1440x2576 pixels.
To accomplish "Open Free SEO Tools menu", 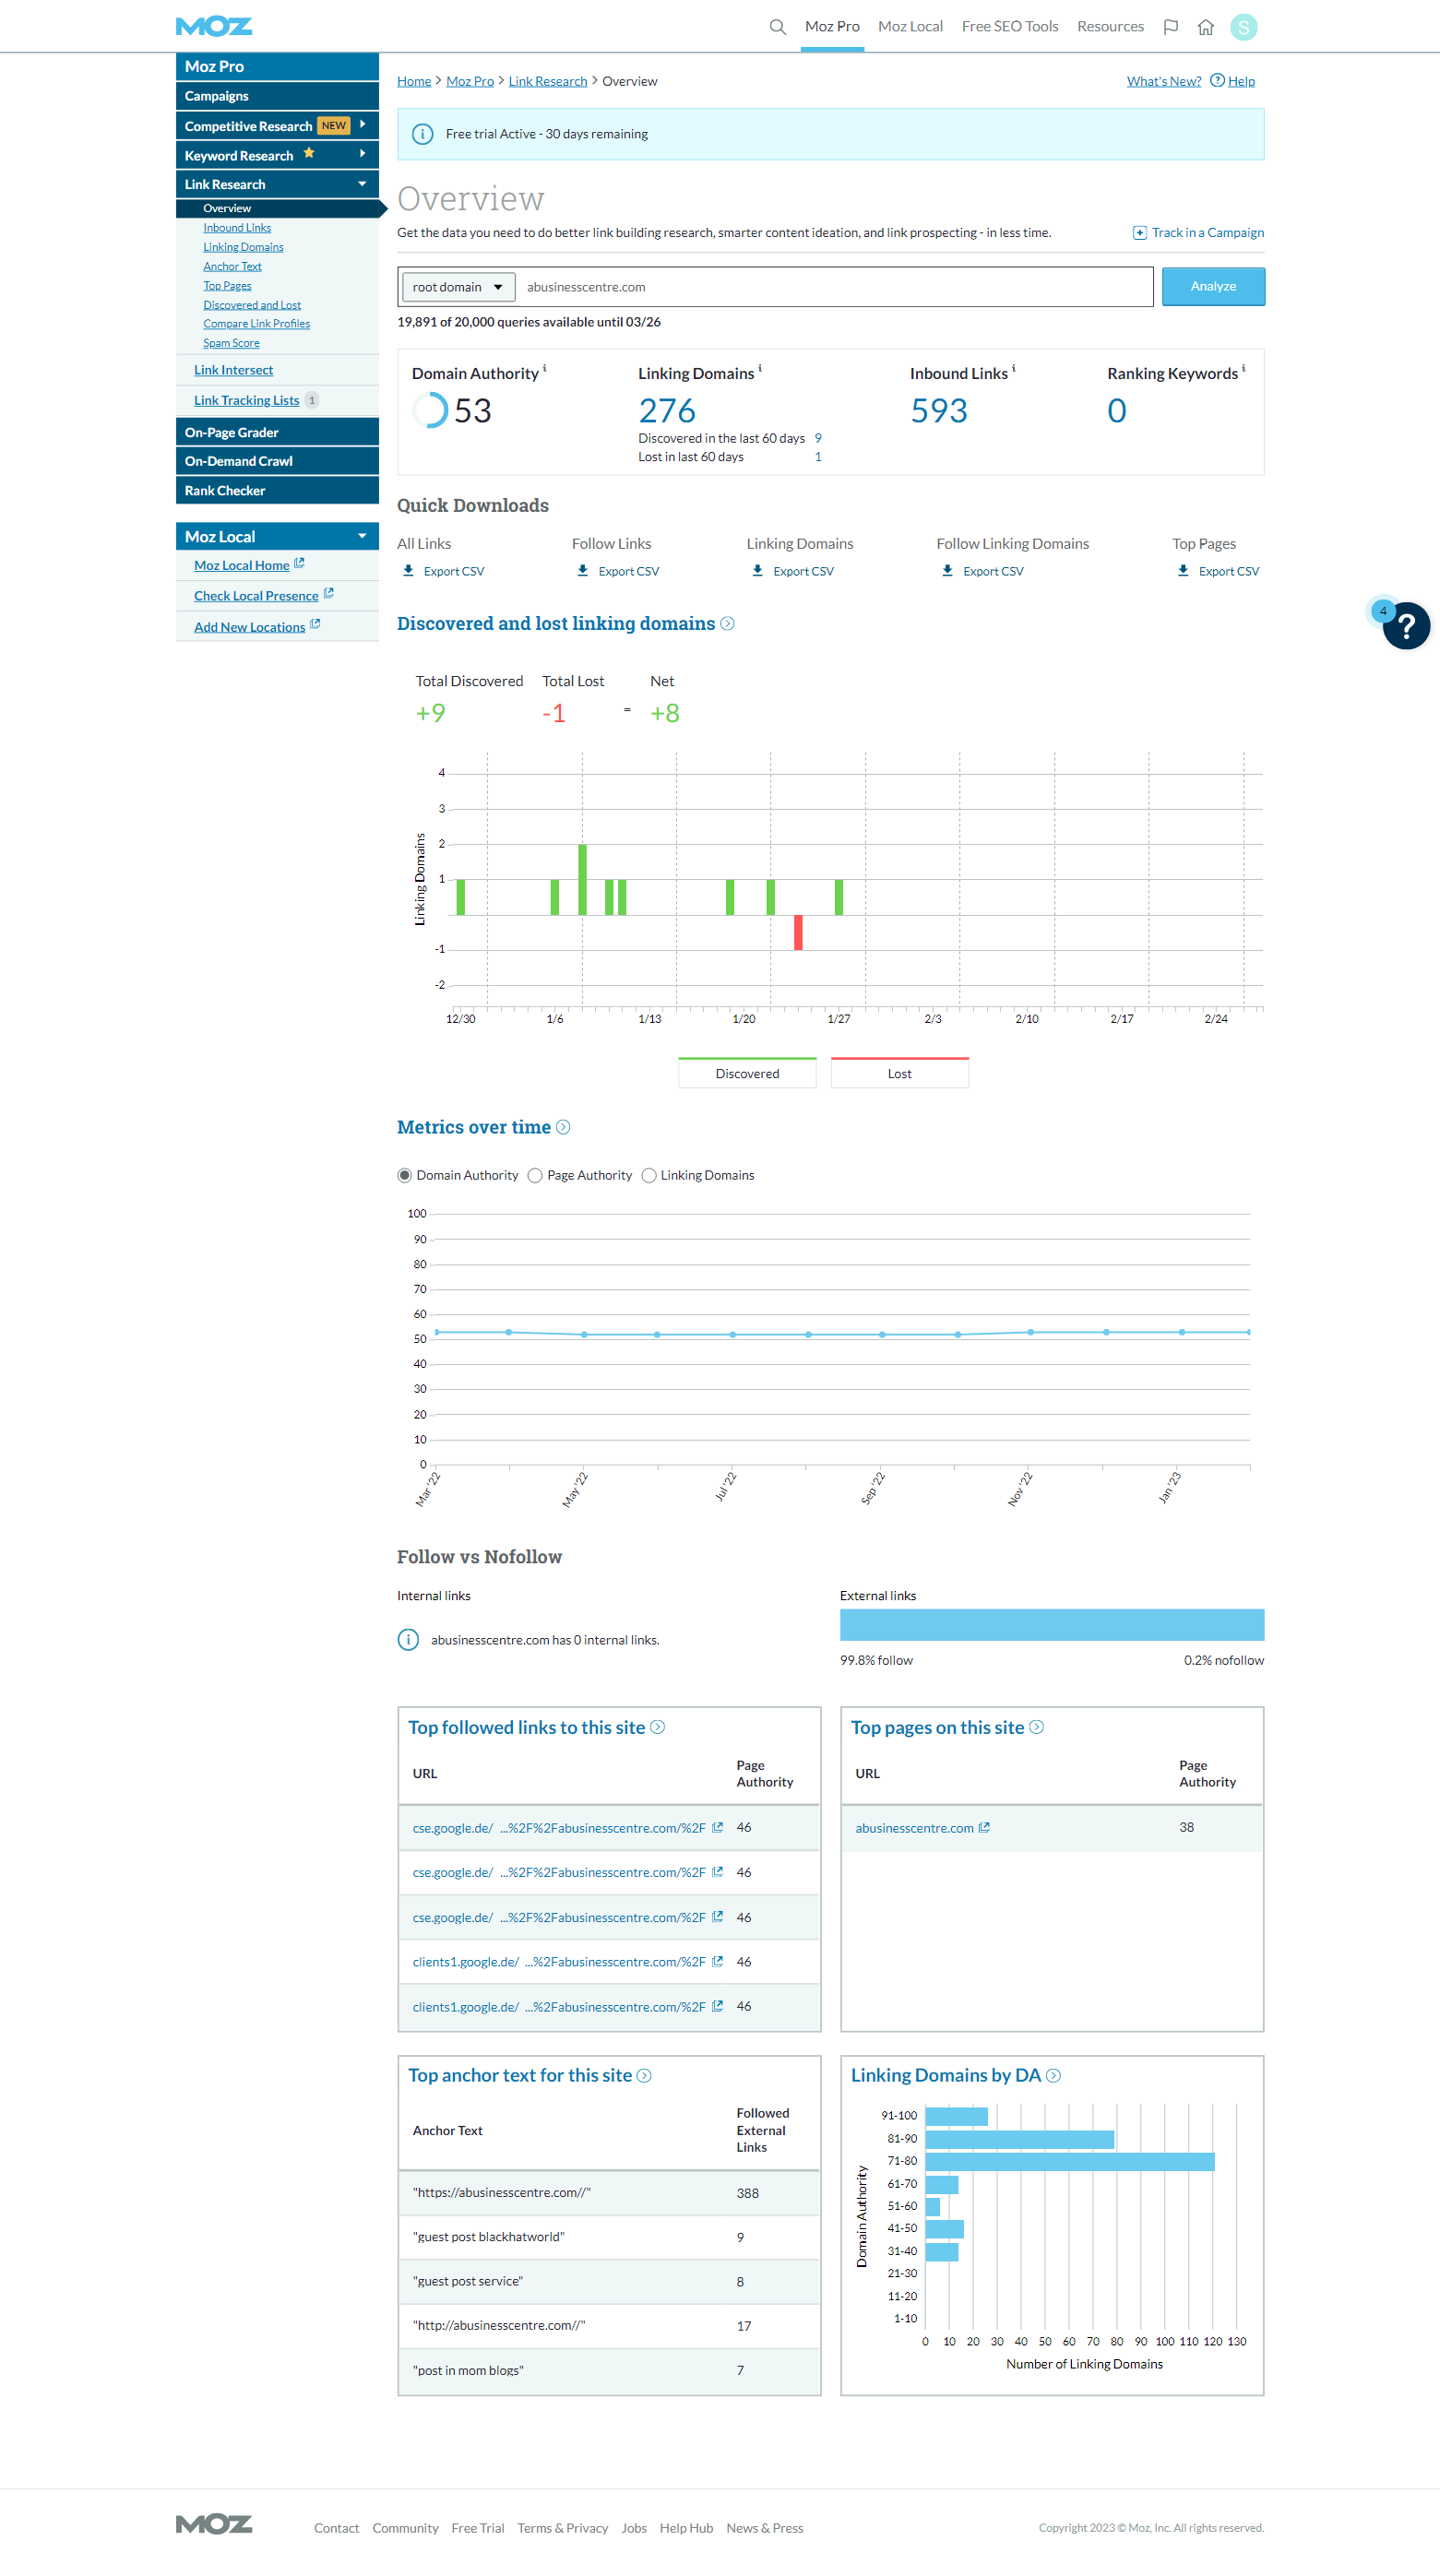I will click(x=1009, y=27).
